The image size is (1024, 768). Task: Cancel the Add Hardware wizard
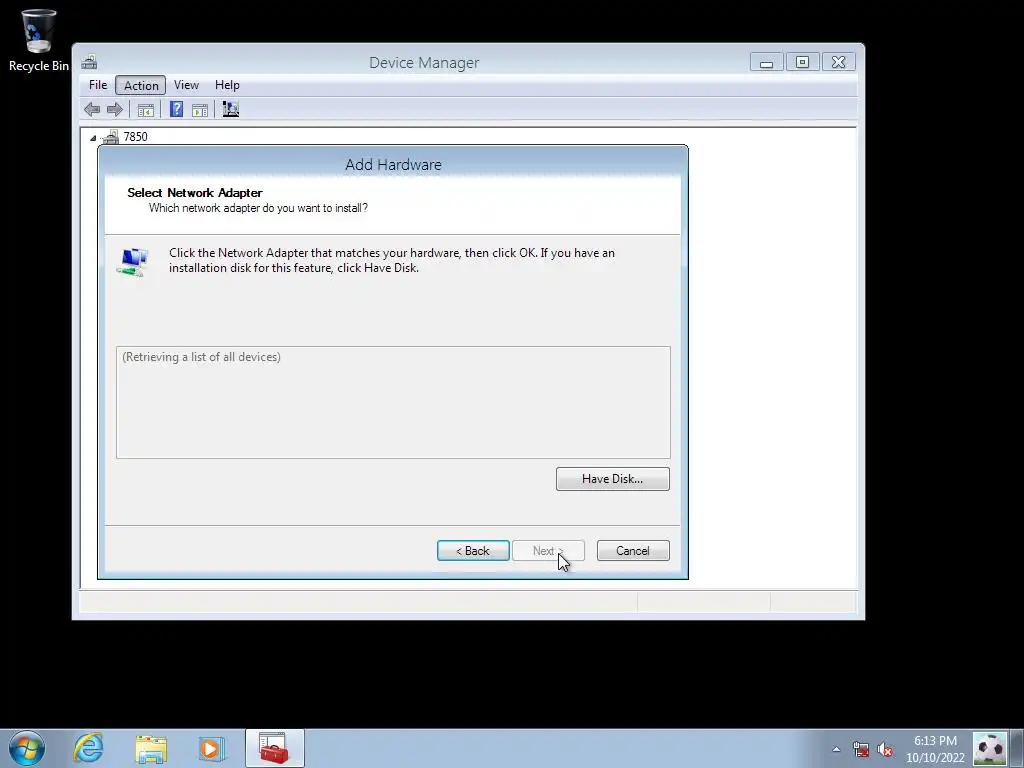(633, 551)
